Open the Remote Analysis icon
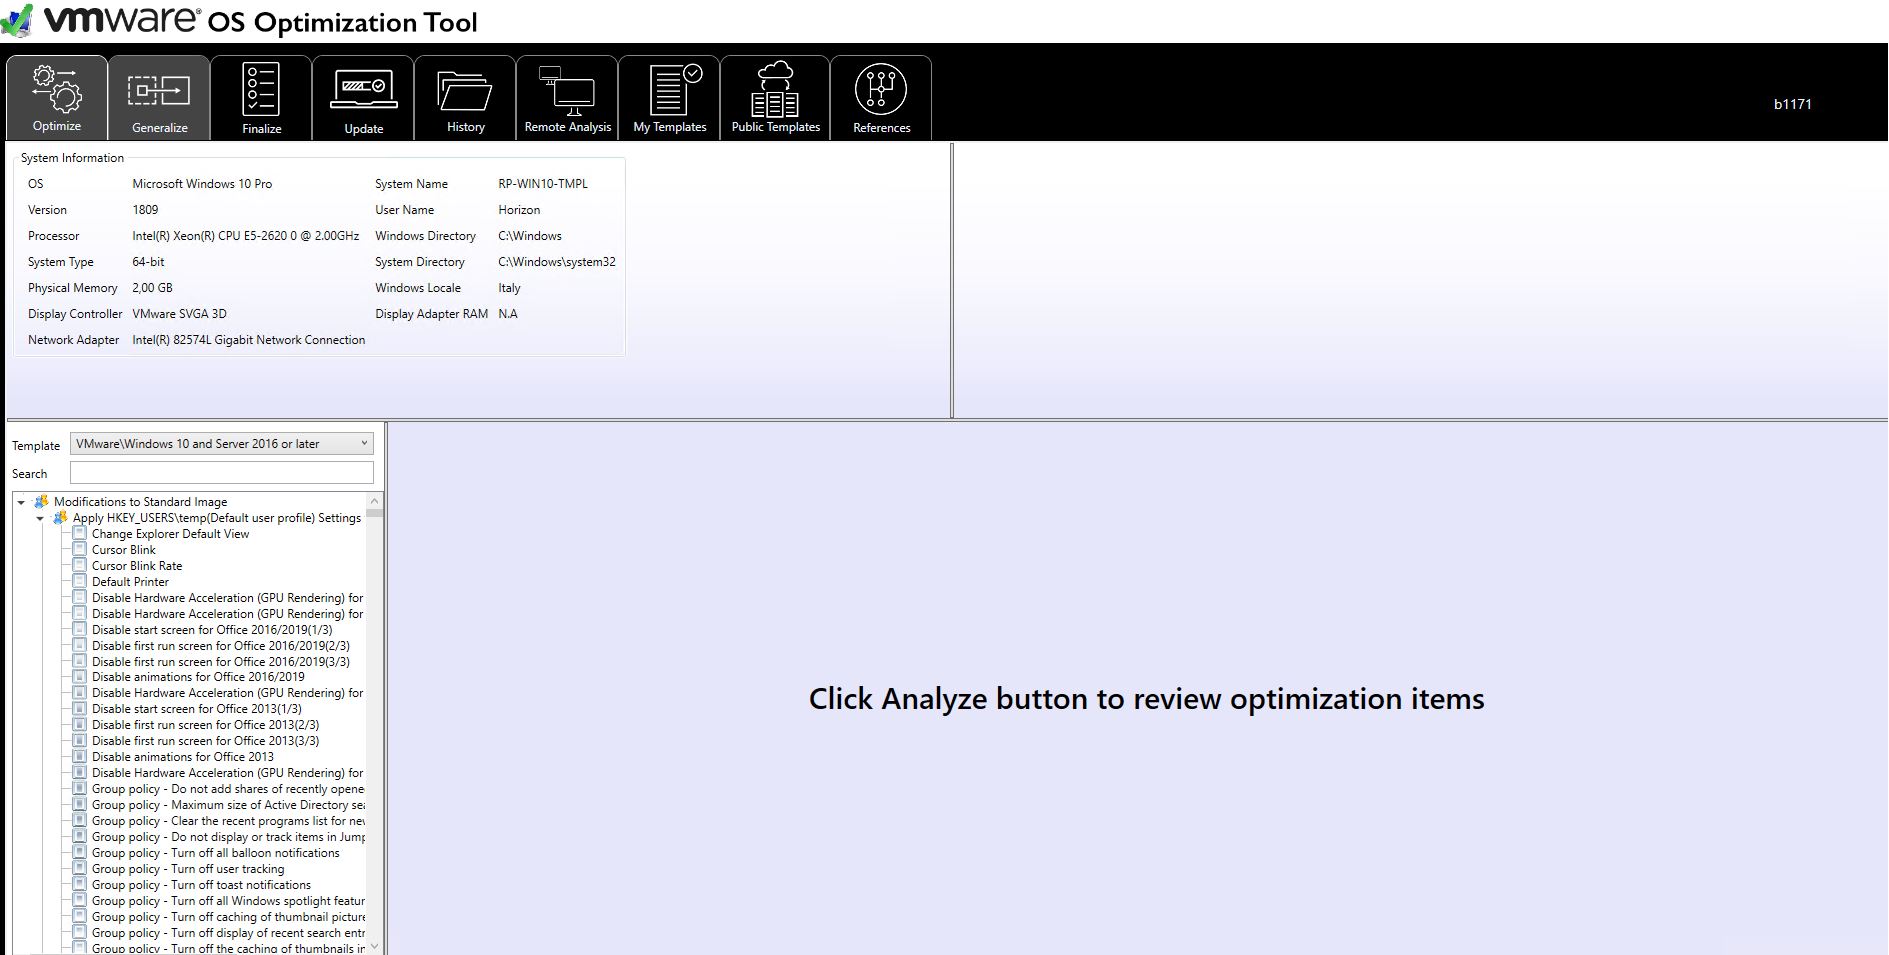Viewport: 1889px width, 955px height. click(x=567, y=90)
